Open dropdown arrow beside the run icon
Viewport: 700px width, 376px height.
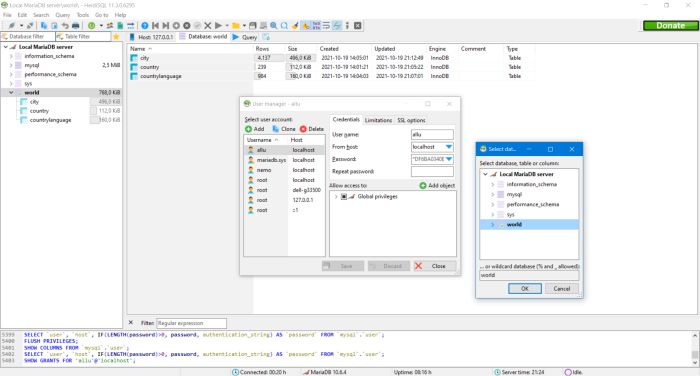point(227,25)
